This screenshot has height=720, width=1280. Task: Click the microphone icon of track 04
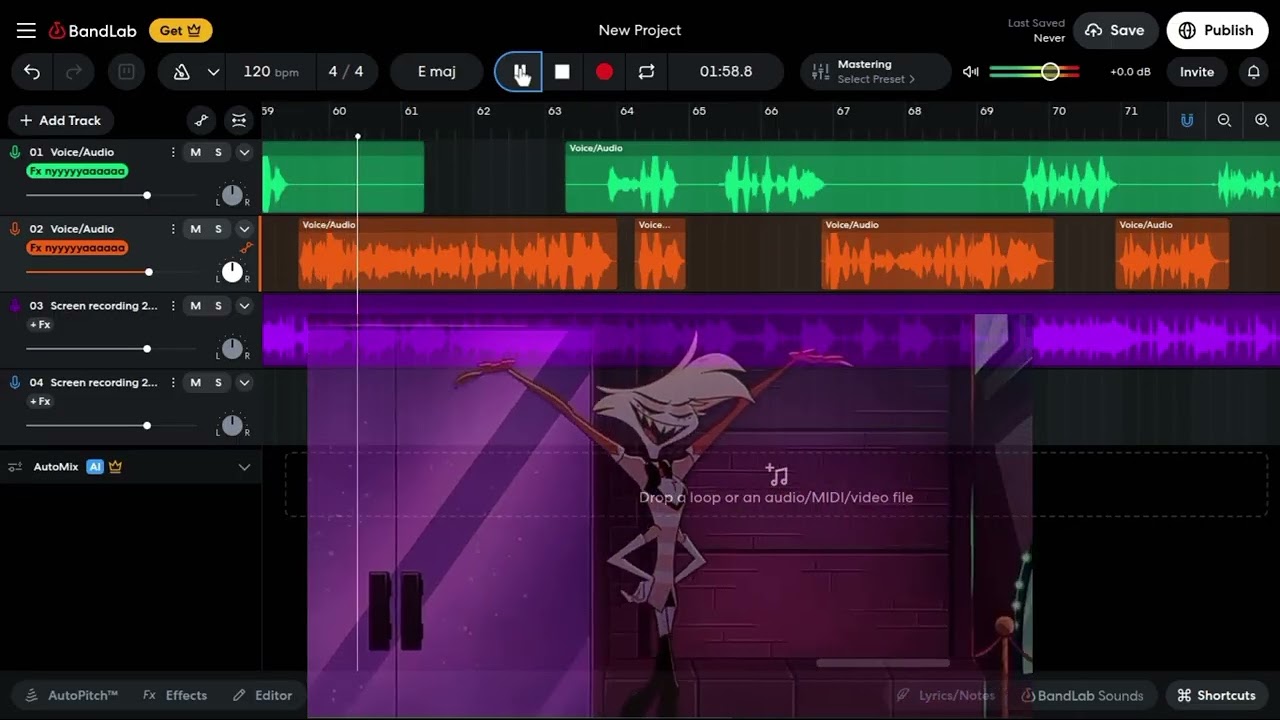tap(15, 383)
